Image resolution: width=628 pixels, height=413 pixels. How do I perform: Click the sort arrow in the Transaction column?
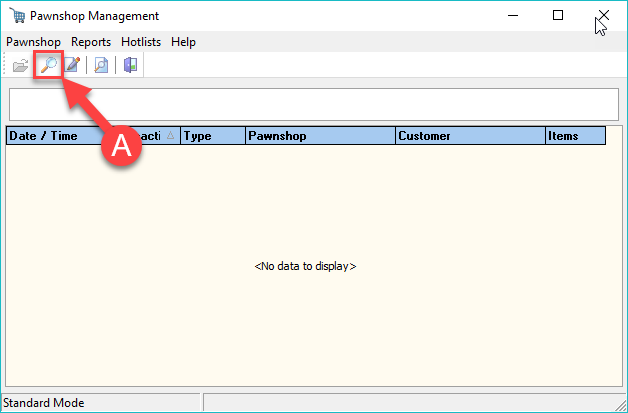pos(169,136)
